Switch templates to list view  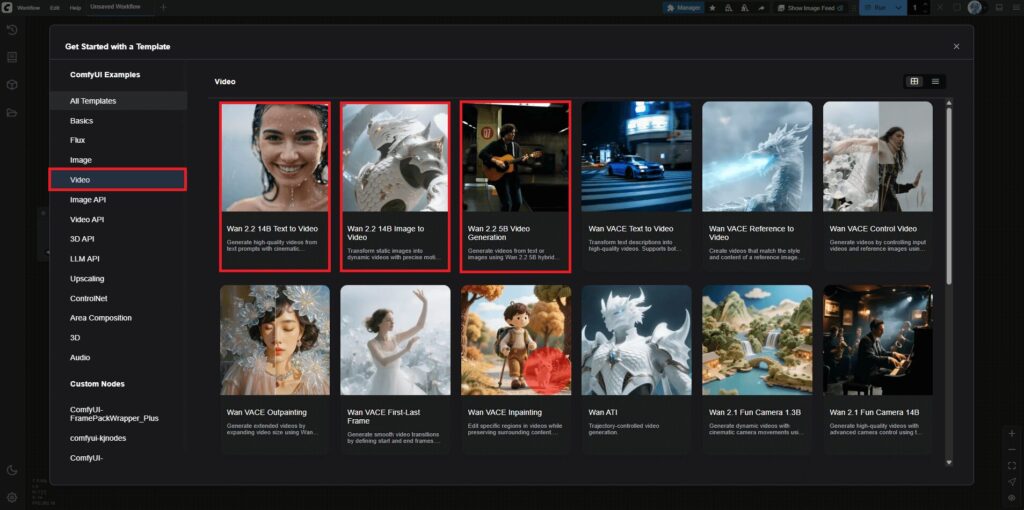coord(935,81)
